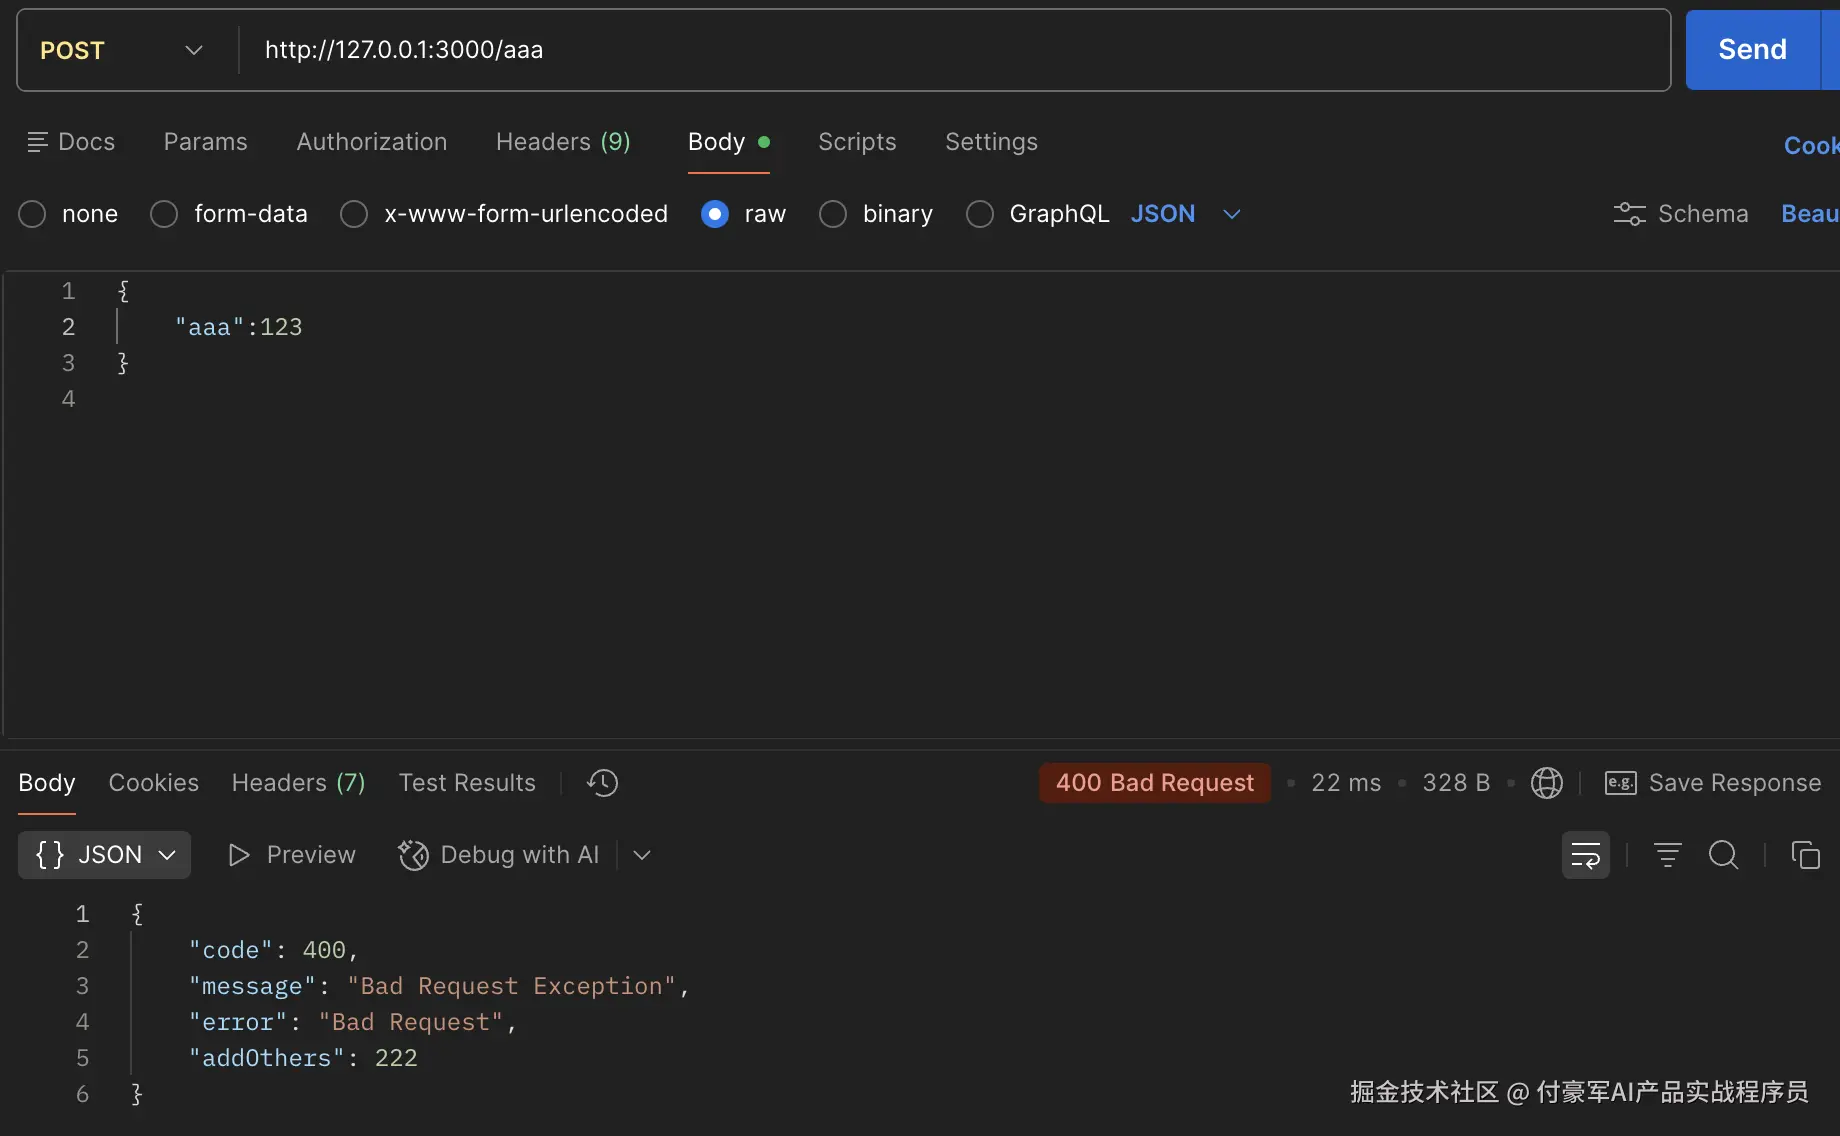Click the 328 B response size
Viewport: 1840px width, 1136px height.
click(1456, 783)
